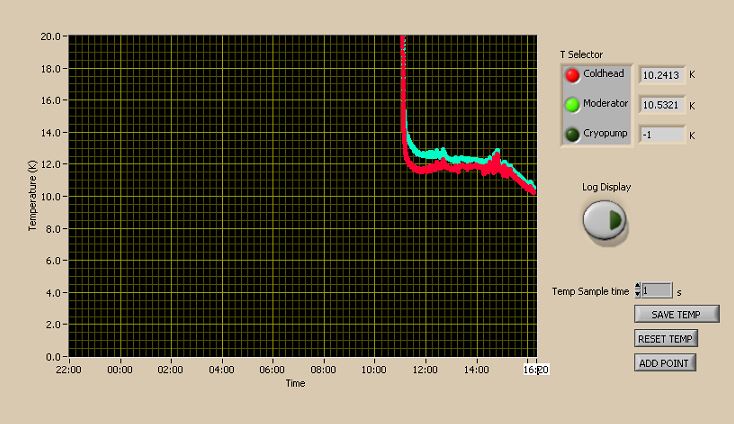Click the SAVE TEMP button
The image size is (734, 424).
(x=676, y=314)
